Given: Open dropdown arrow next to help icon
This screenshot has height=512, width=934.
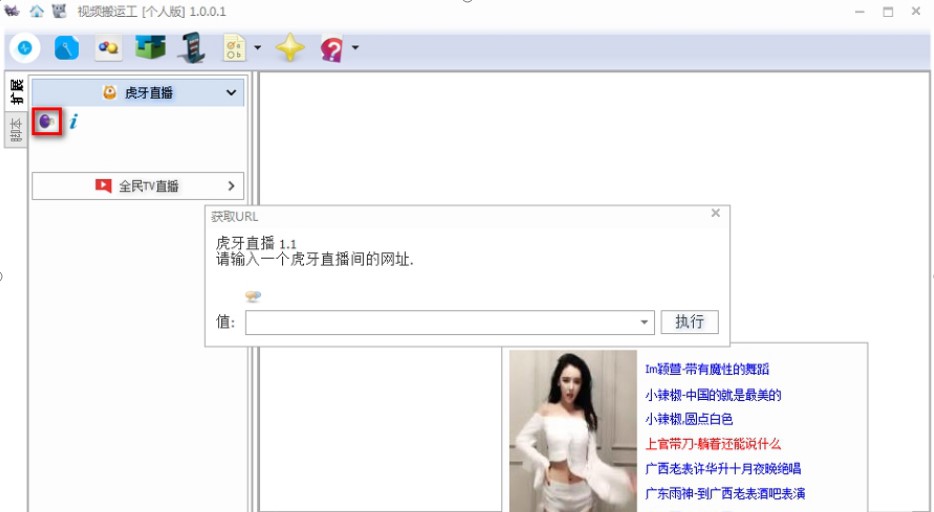Looking at the screenshot, I should (354, 48).
